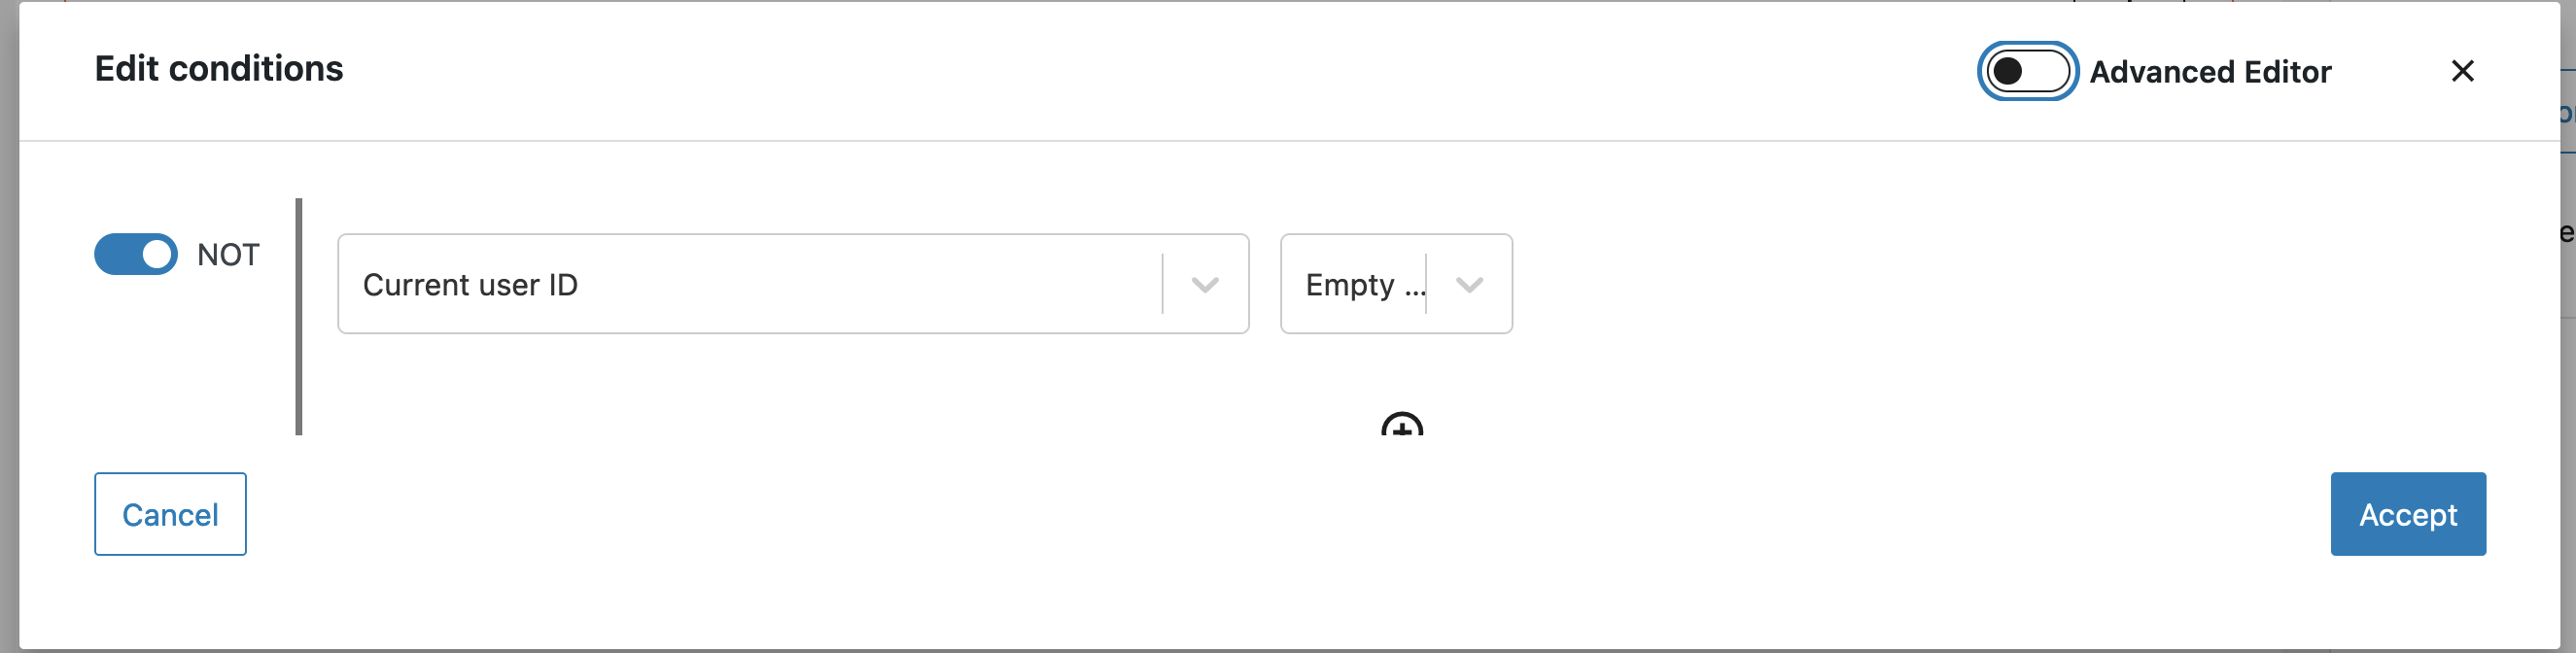2576x653 pixels.
Task: Expand the Empty operator chevron
Action: (1469, 285)
